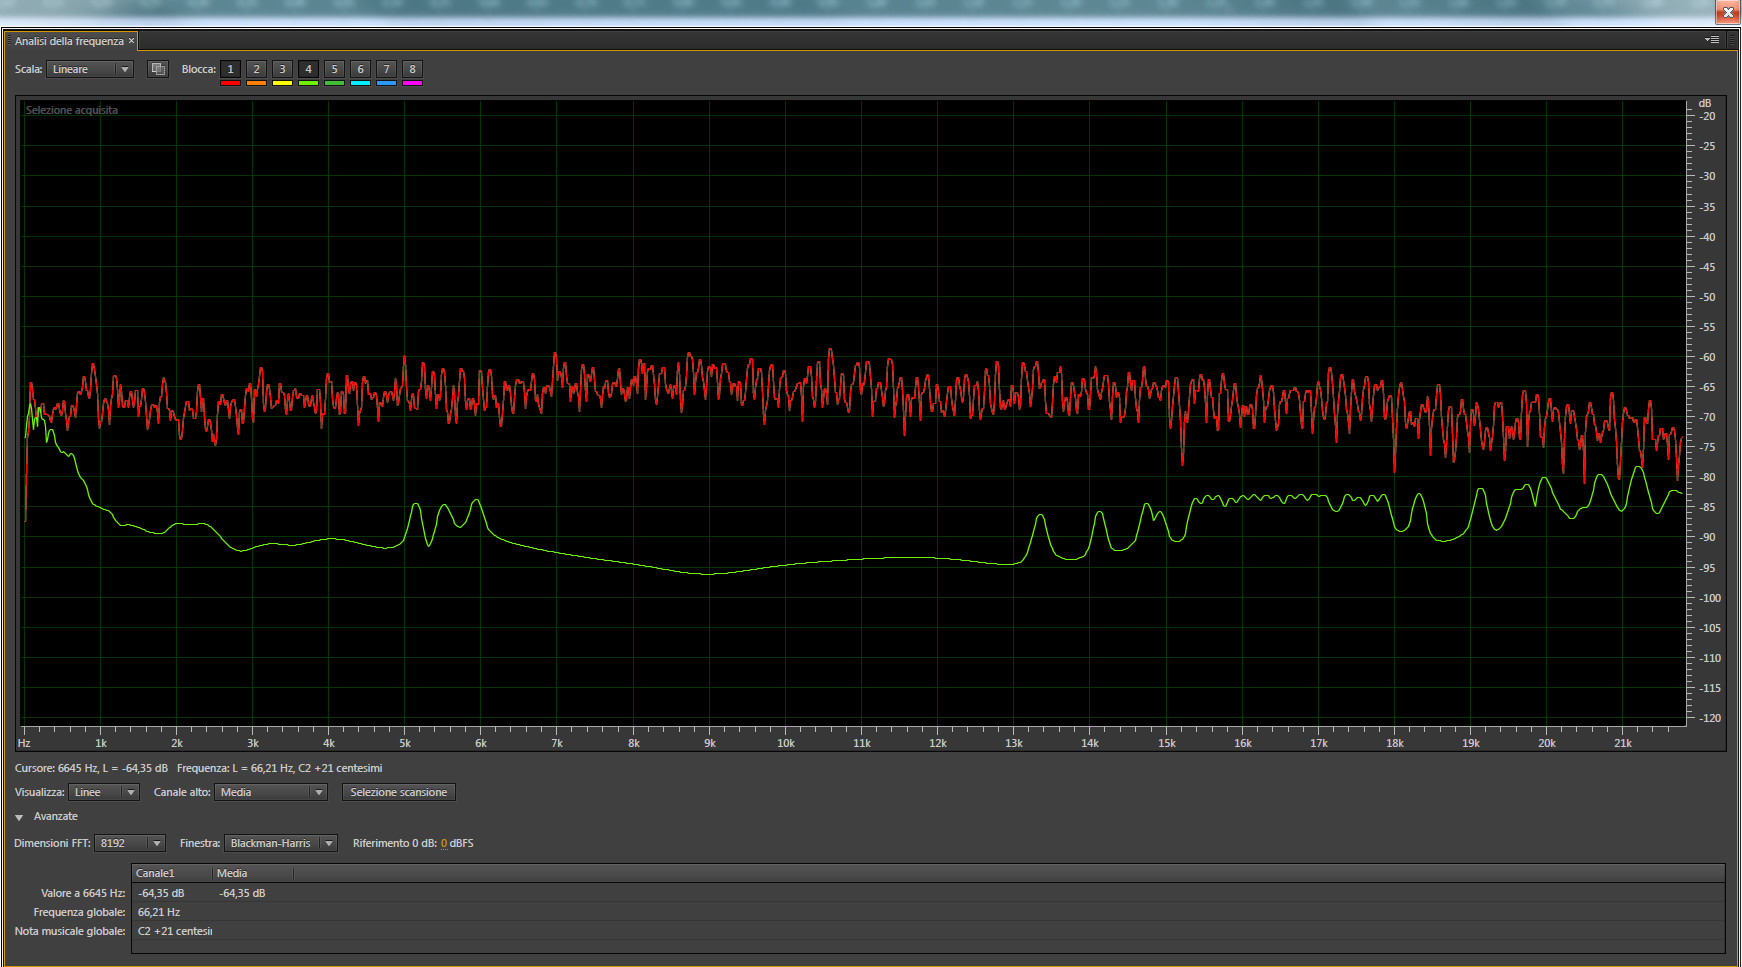The width and height of the screenshot is (1742, 967).
Task: Open the Finestra dropdown showing Blackman-Harris
Action: pos(281,843)
